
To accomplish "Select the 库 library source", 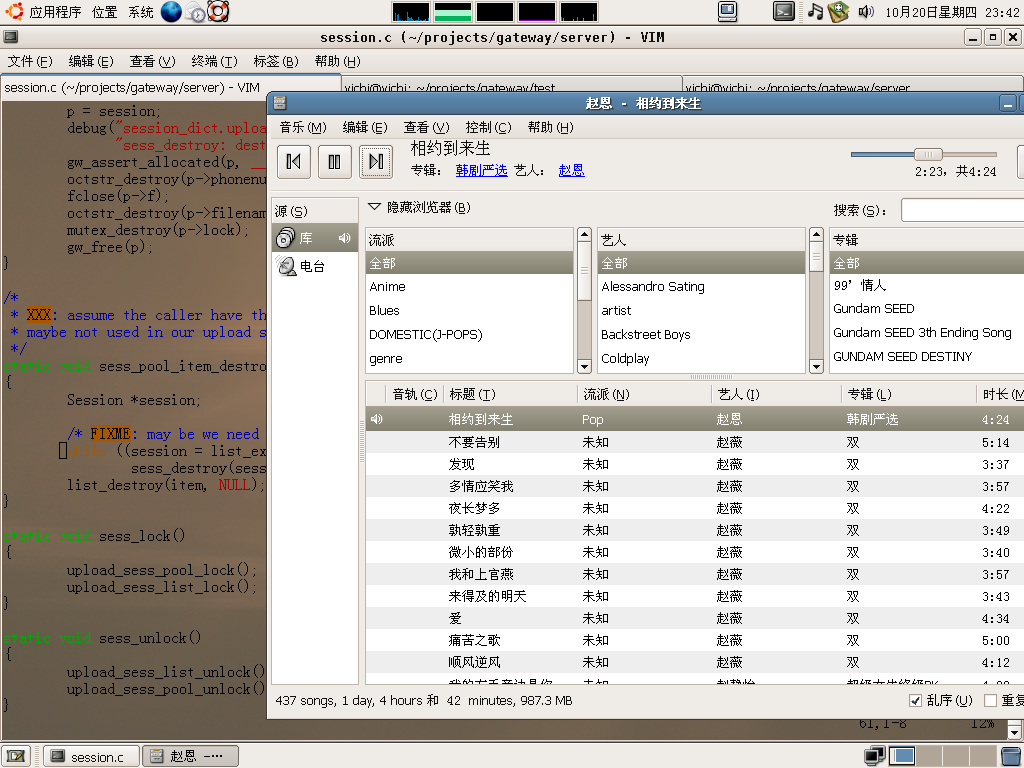I will [315, 238].
